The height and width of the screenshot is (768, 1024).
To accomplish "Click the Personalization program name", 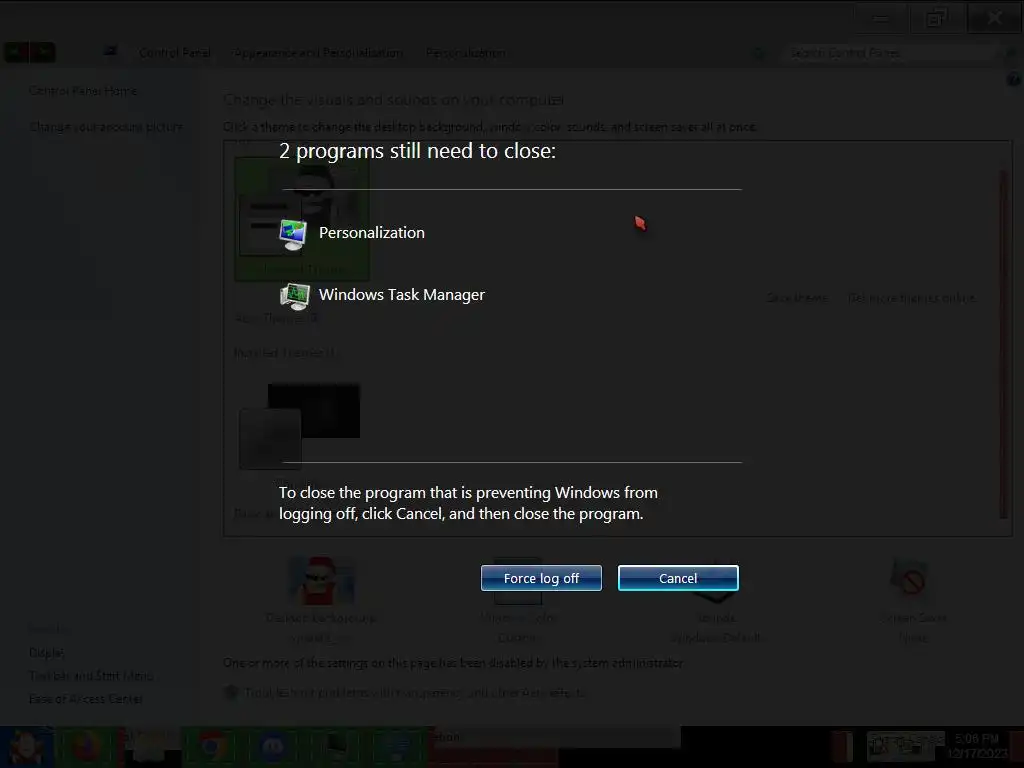I will pos(372,232).
